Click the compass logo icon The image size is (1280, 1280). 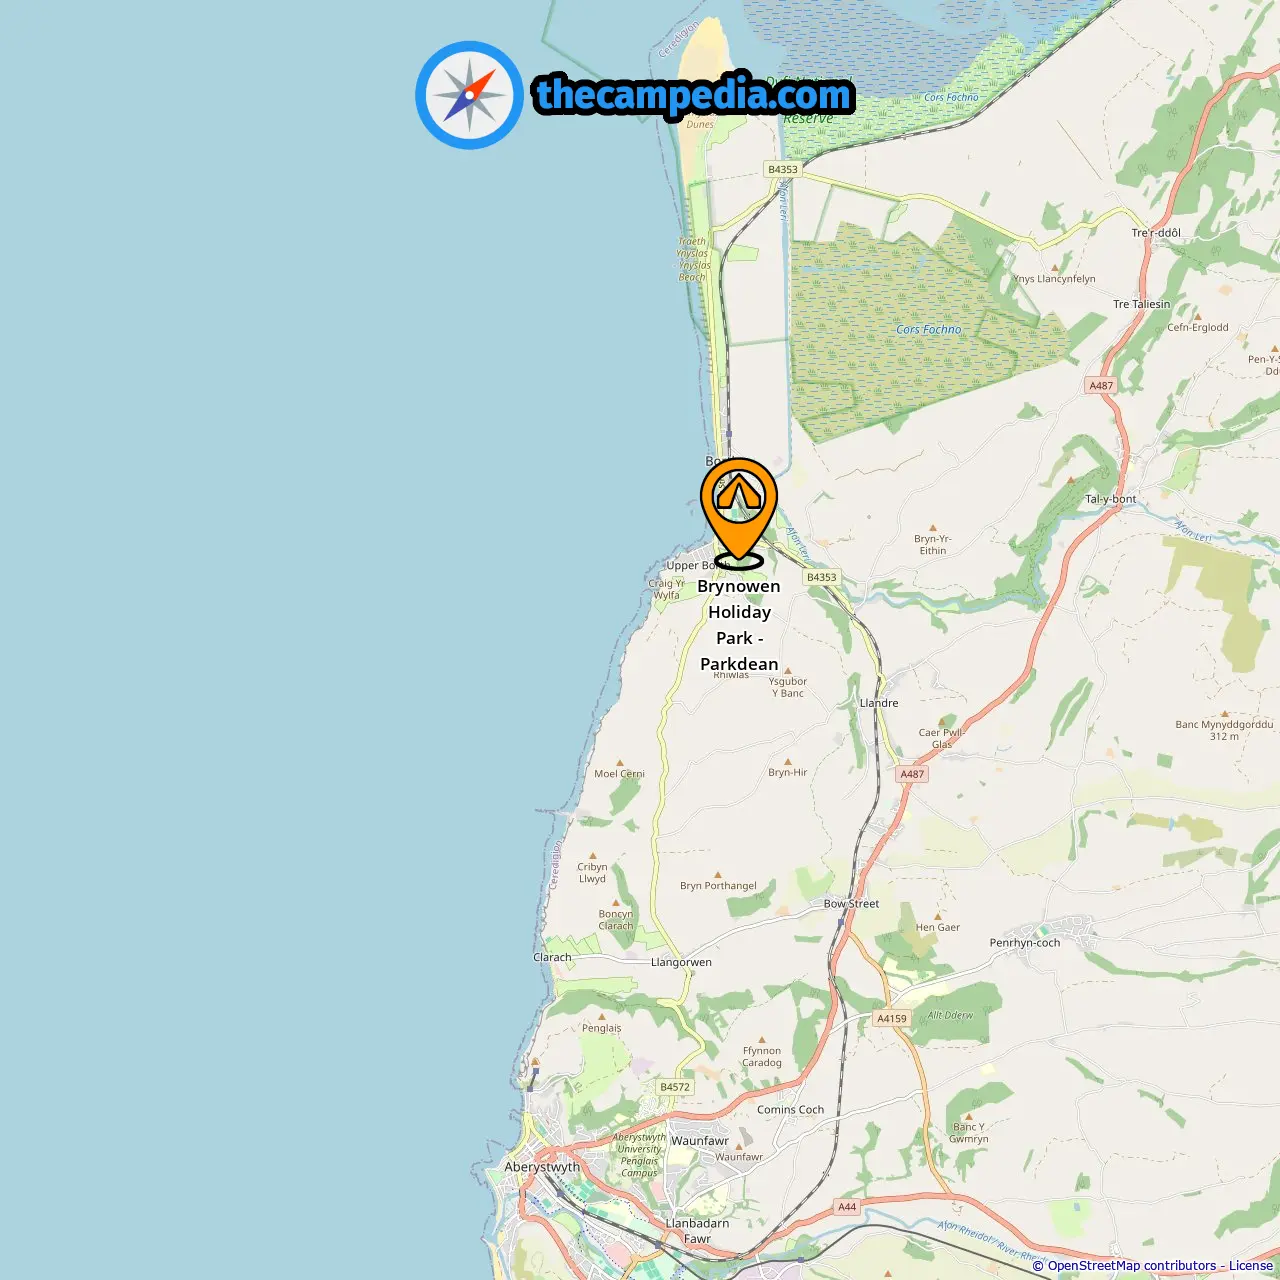coord(469,95)
